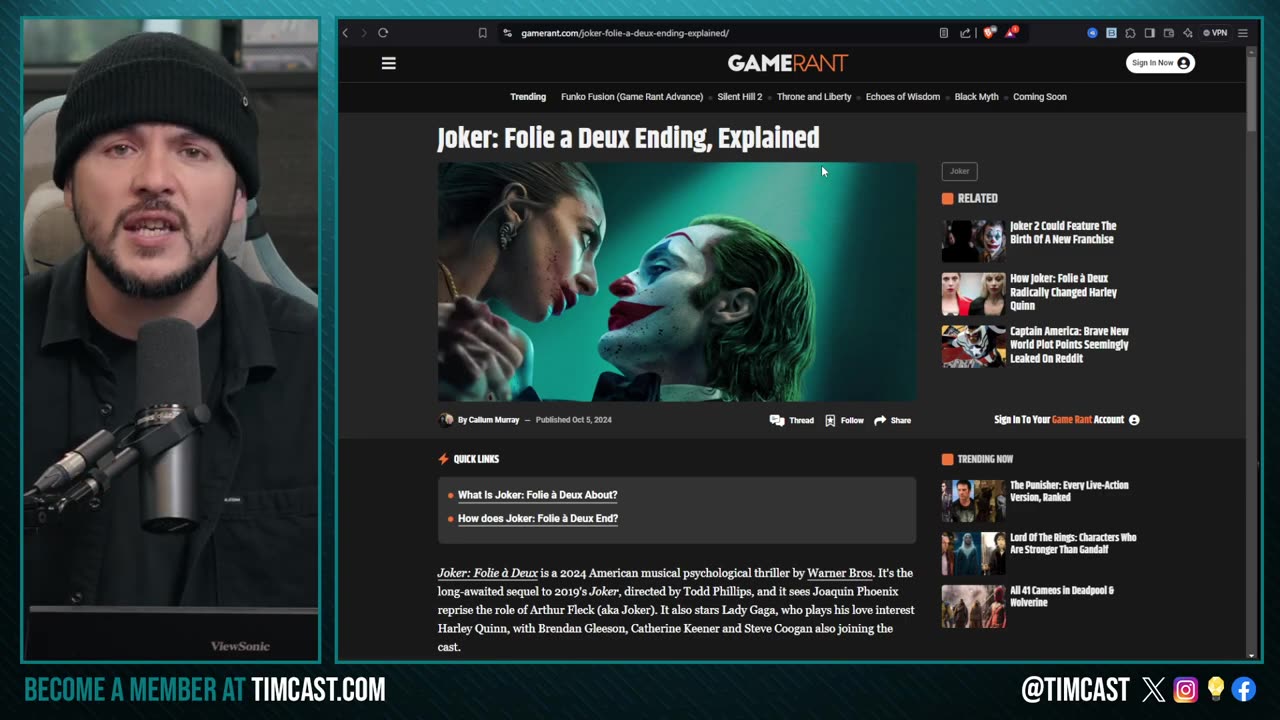Click the browser forward arrow
1280x720 pixels.
(x=363, y=33)
